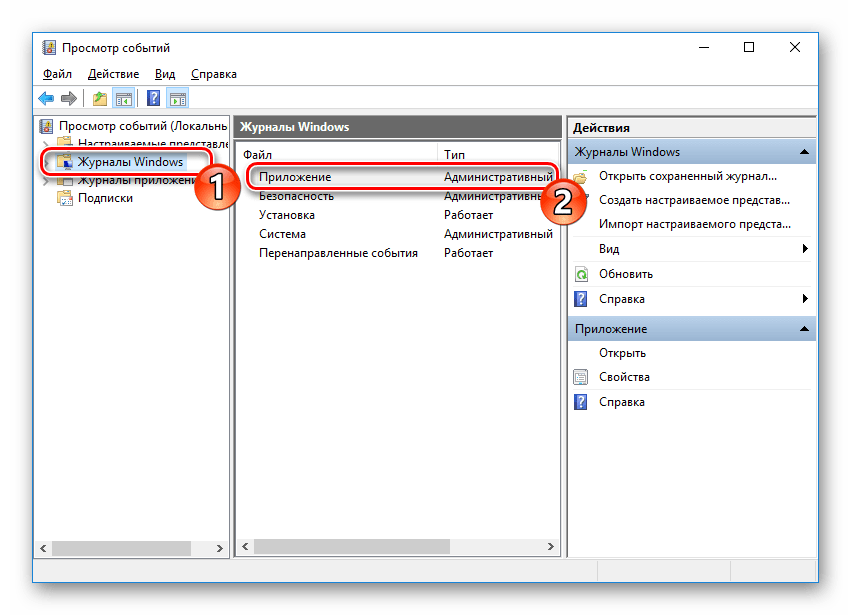The width and height of the screenshot is (851, 615).
Task: Click the Back arrow toolbar icon
Action: pos(46,98)
